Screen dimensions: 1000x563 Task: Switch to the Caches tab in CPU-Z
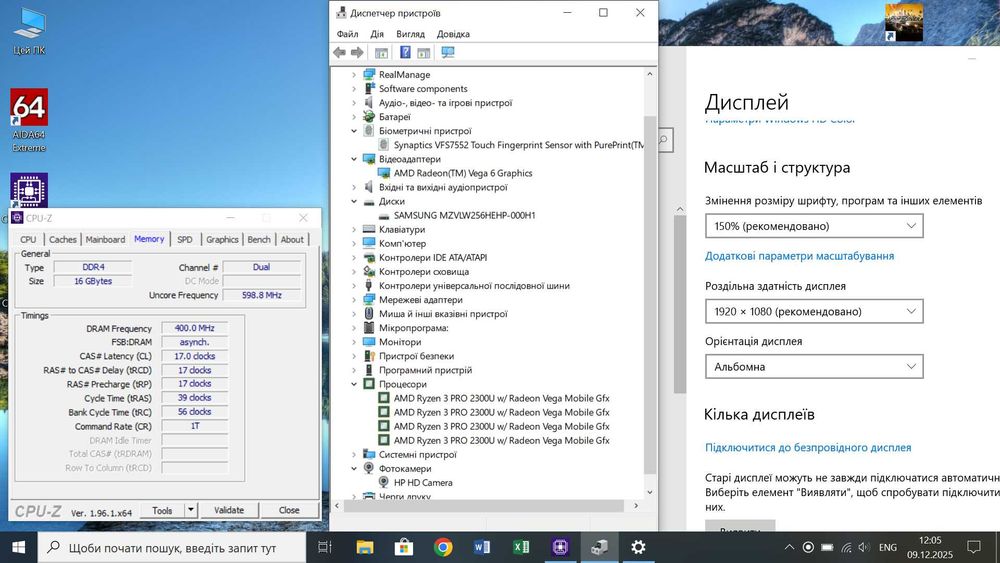[x=62, y=239]
